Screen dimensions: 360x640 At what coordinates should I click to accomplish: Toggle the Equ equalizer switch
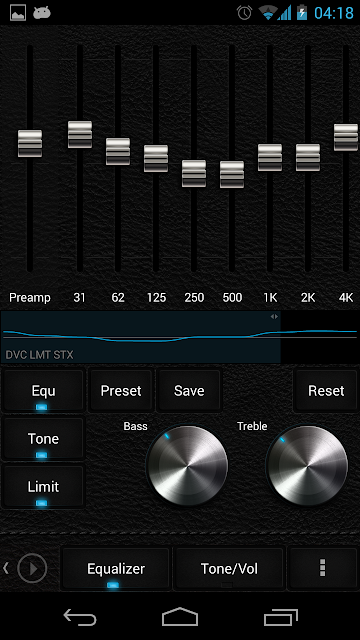point(43,391)
